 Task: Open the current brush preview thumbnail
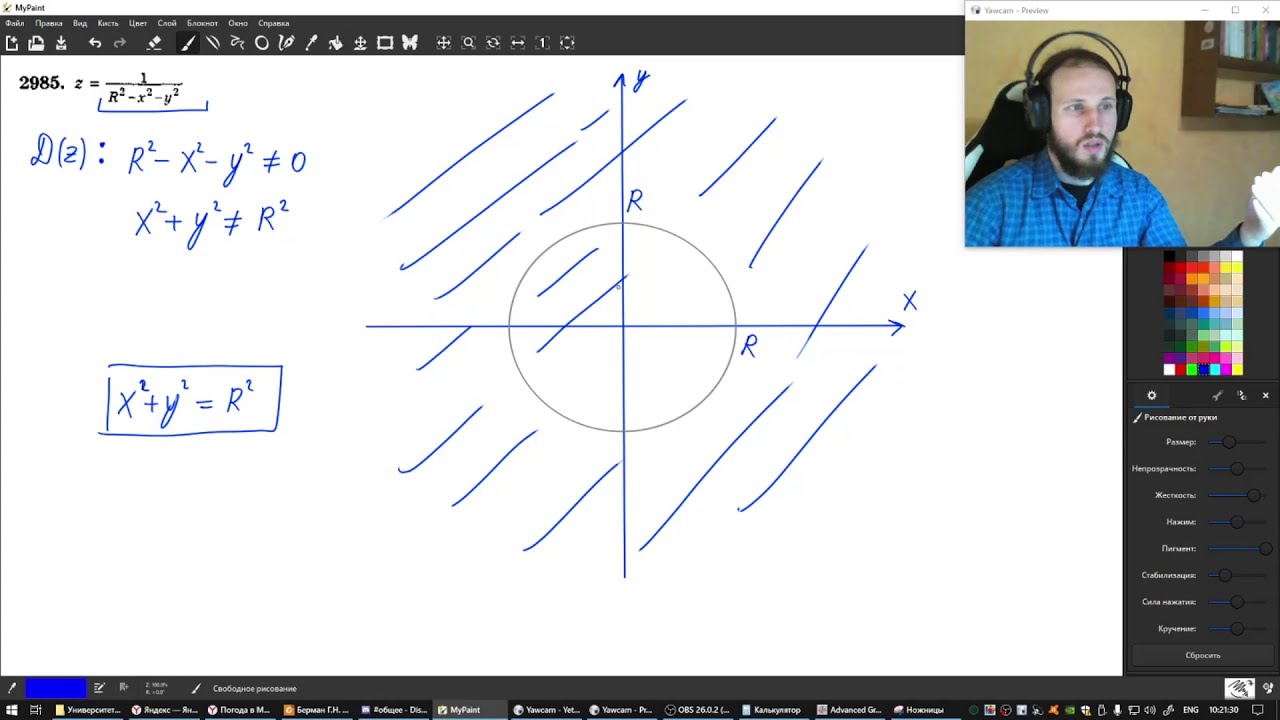[x=1240, y=688]
